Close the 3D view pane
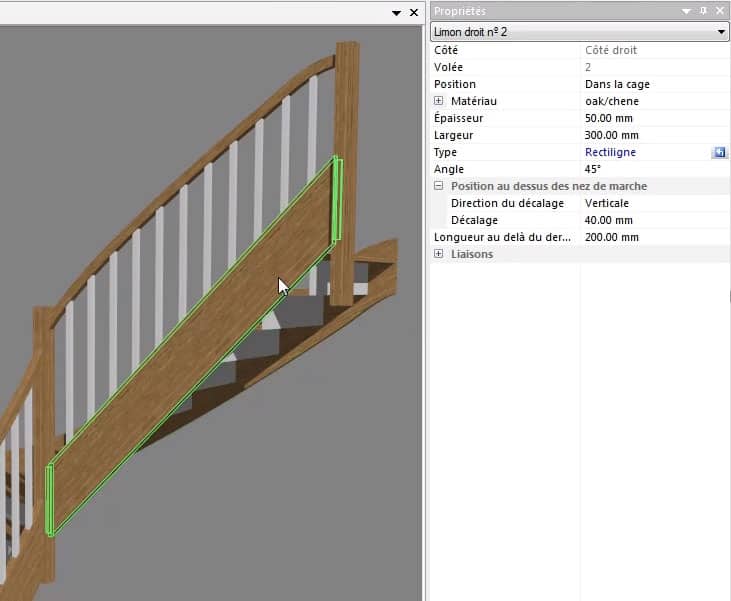 [414, 12]
